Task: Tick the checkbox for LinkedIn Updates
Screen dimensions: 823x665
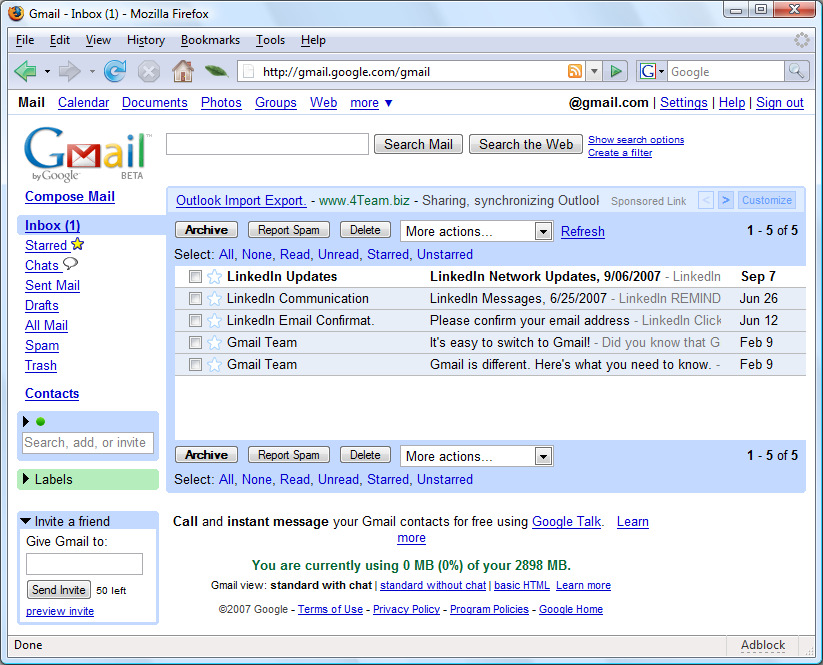Action: 195,277
